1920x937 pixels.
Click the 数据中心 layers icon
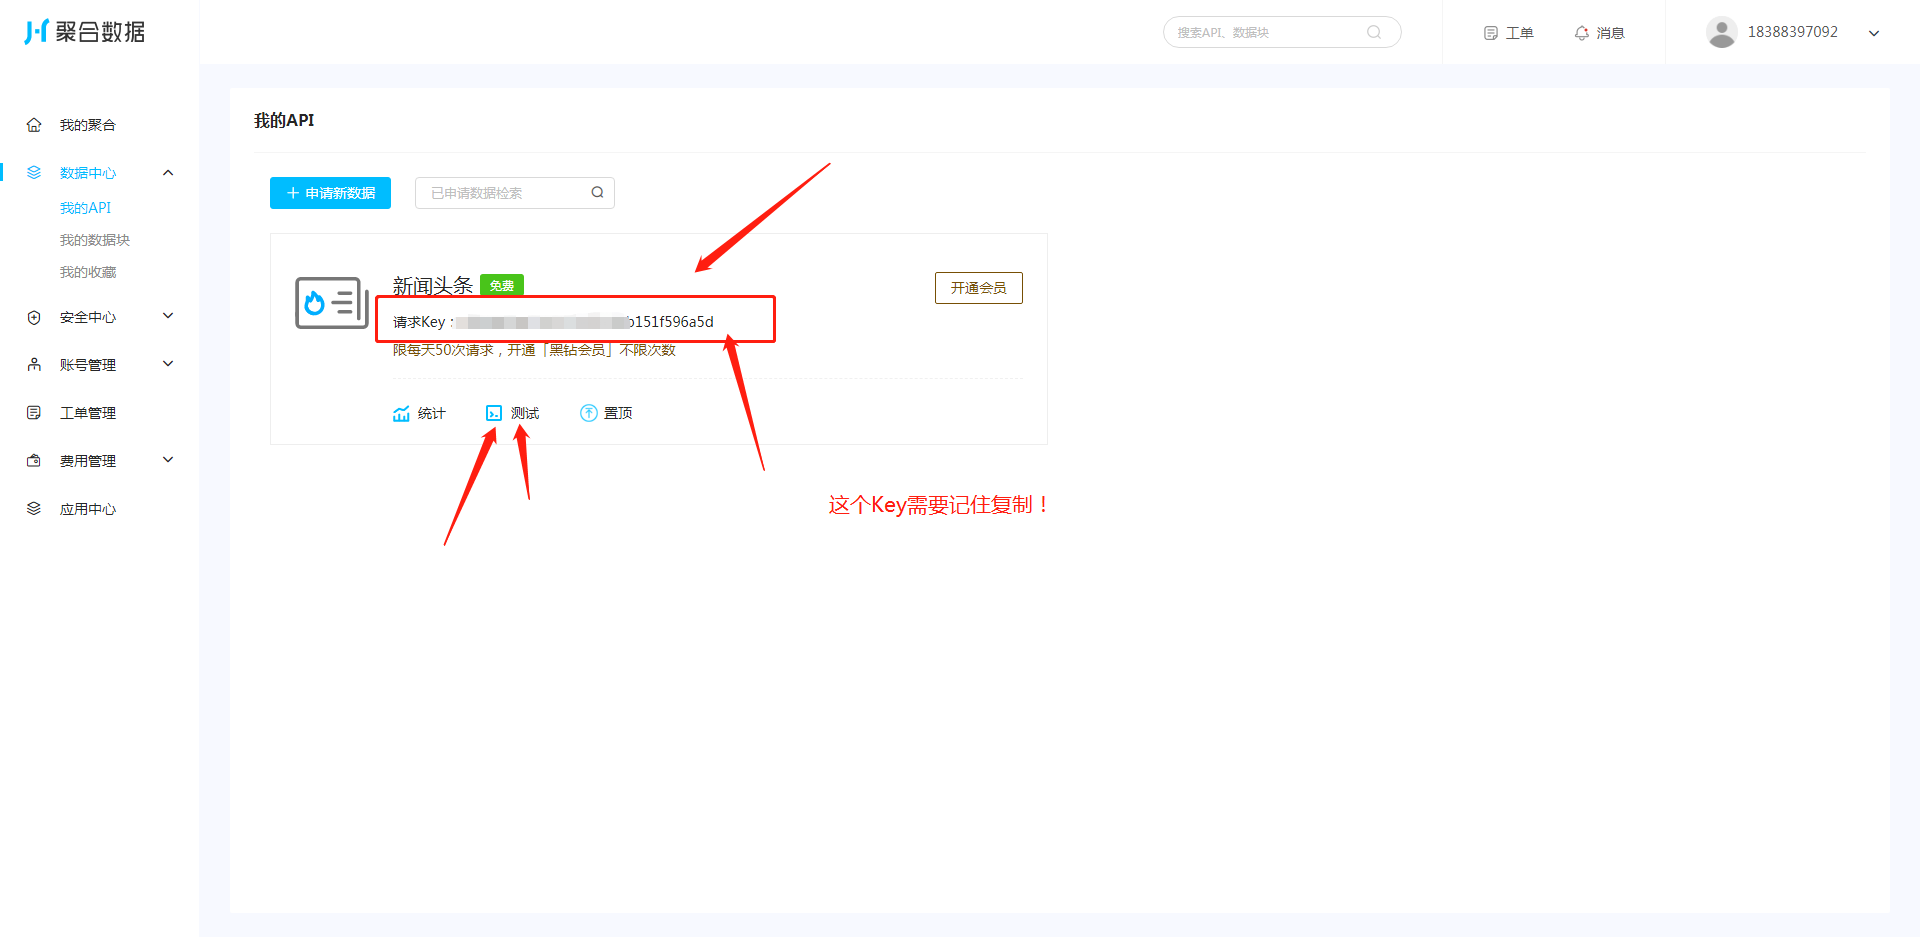34,173
